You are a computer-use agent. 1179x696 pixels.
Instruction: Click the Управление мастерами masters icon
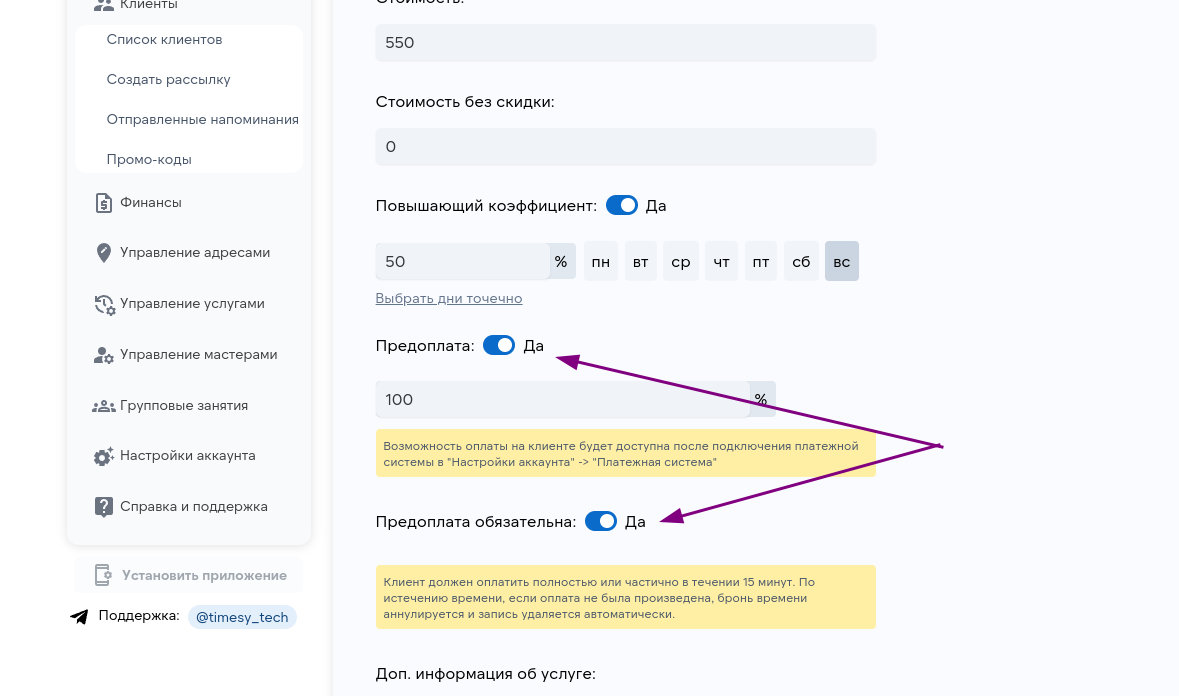pos(105,354)
